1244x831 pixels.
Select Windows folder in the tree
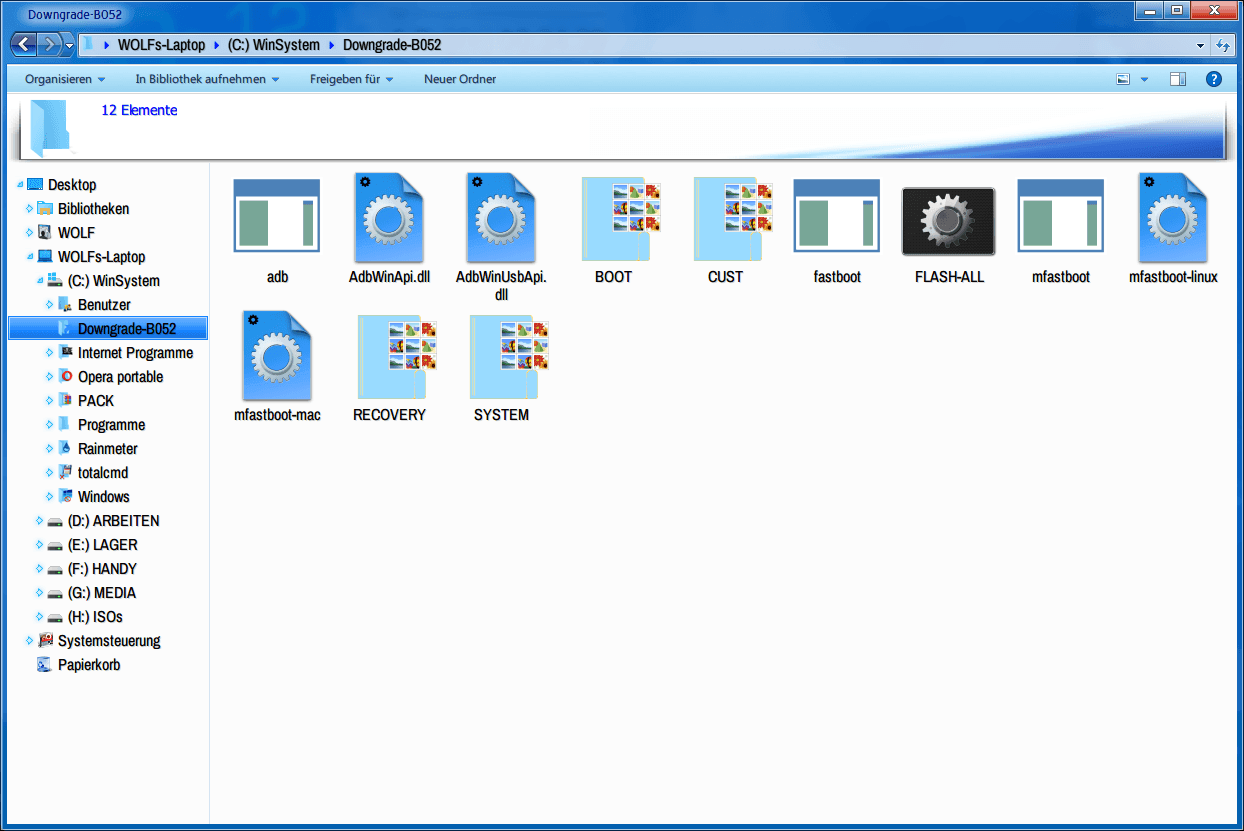pyautogui.click(x=104, y=497)
